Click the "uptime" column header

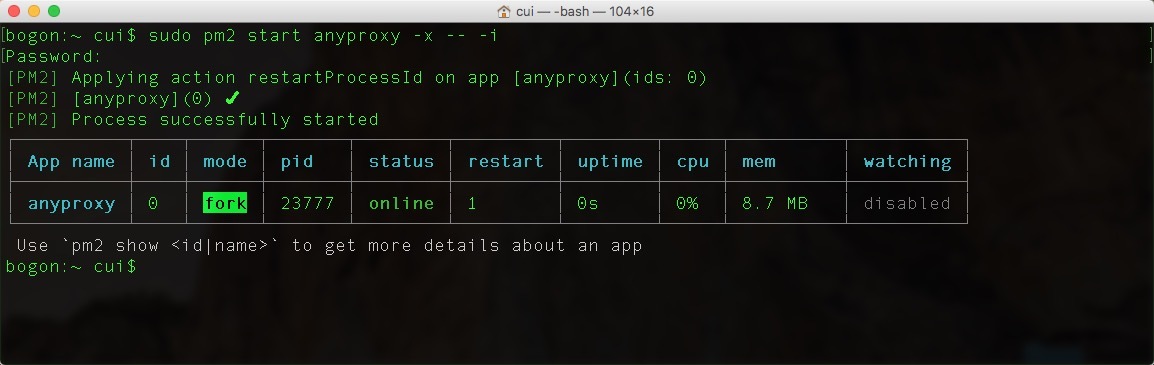[609, 162]
